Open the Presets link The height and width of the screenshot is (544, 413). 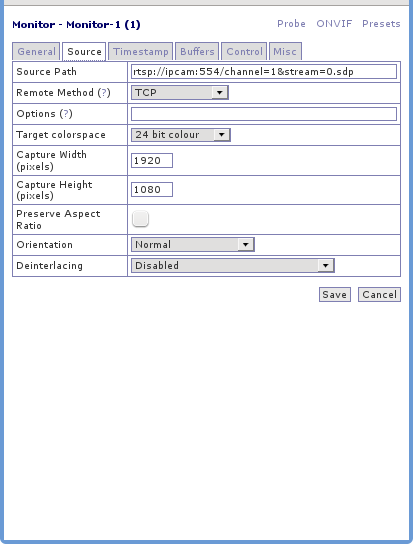click(x=381, y=24)
